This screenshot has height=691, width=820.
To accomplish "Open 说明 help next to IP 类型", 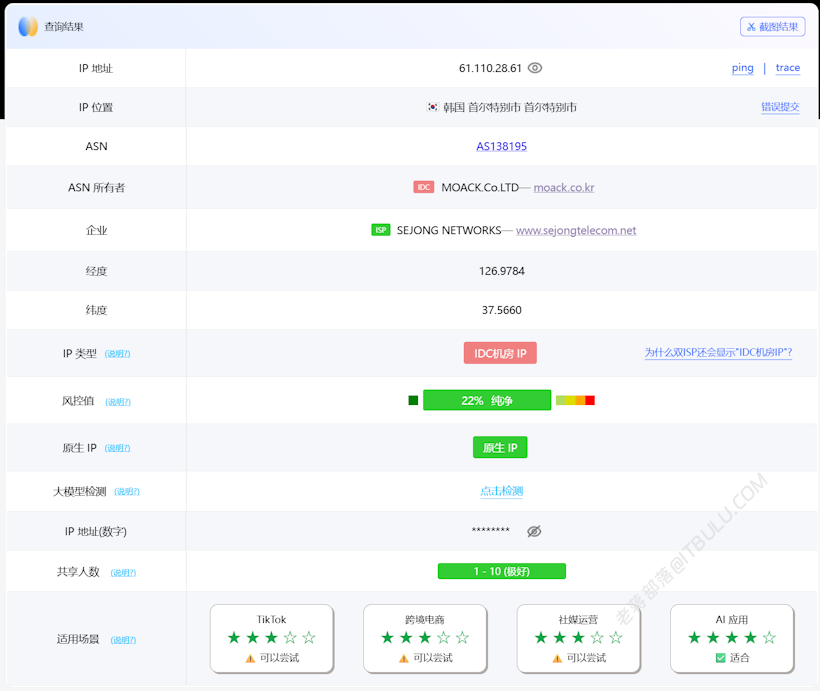I will [117, 354].
